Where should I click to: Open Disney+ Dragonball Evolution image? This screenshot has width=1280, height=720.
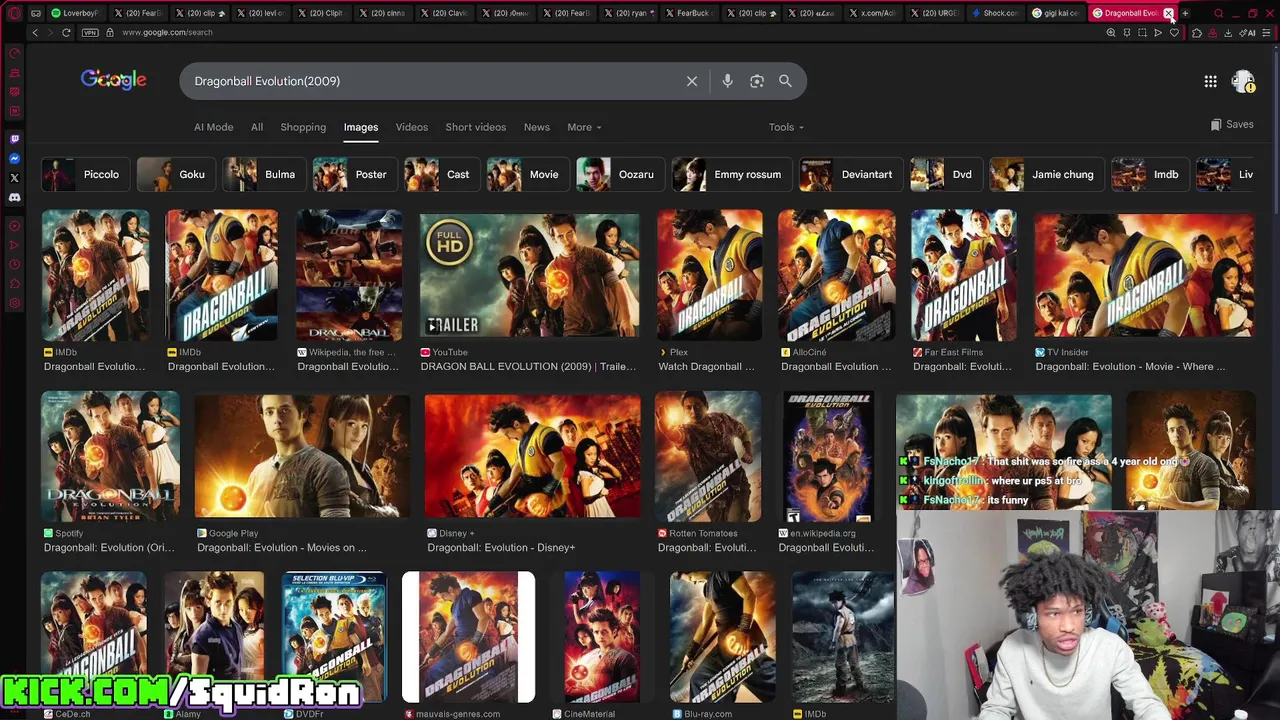[x=532, y=456]
